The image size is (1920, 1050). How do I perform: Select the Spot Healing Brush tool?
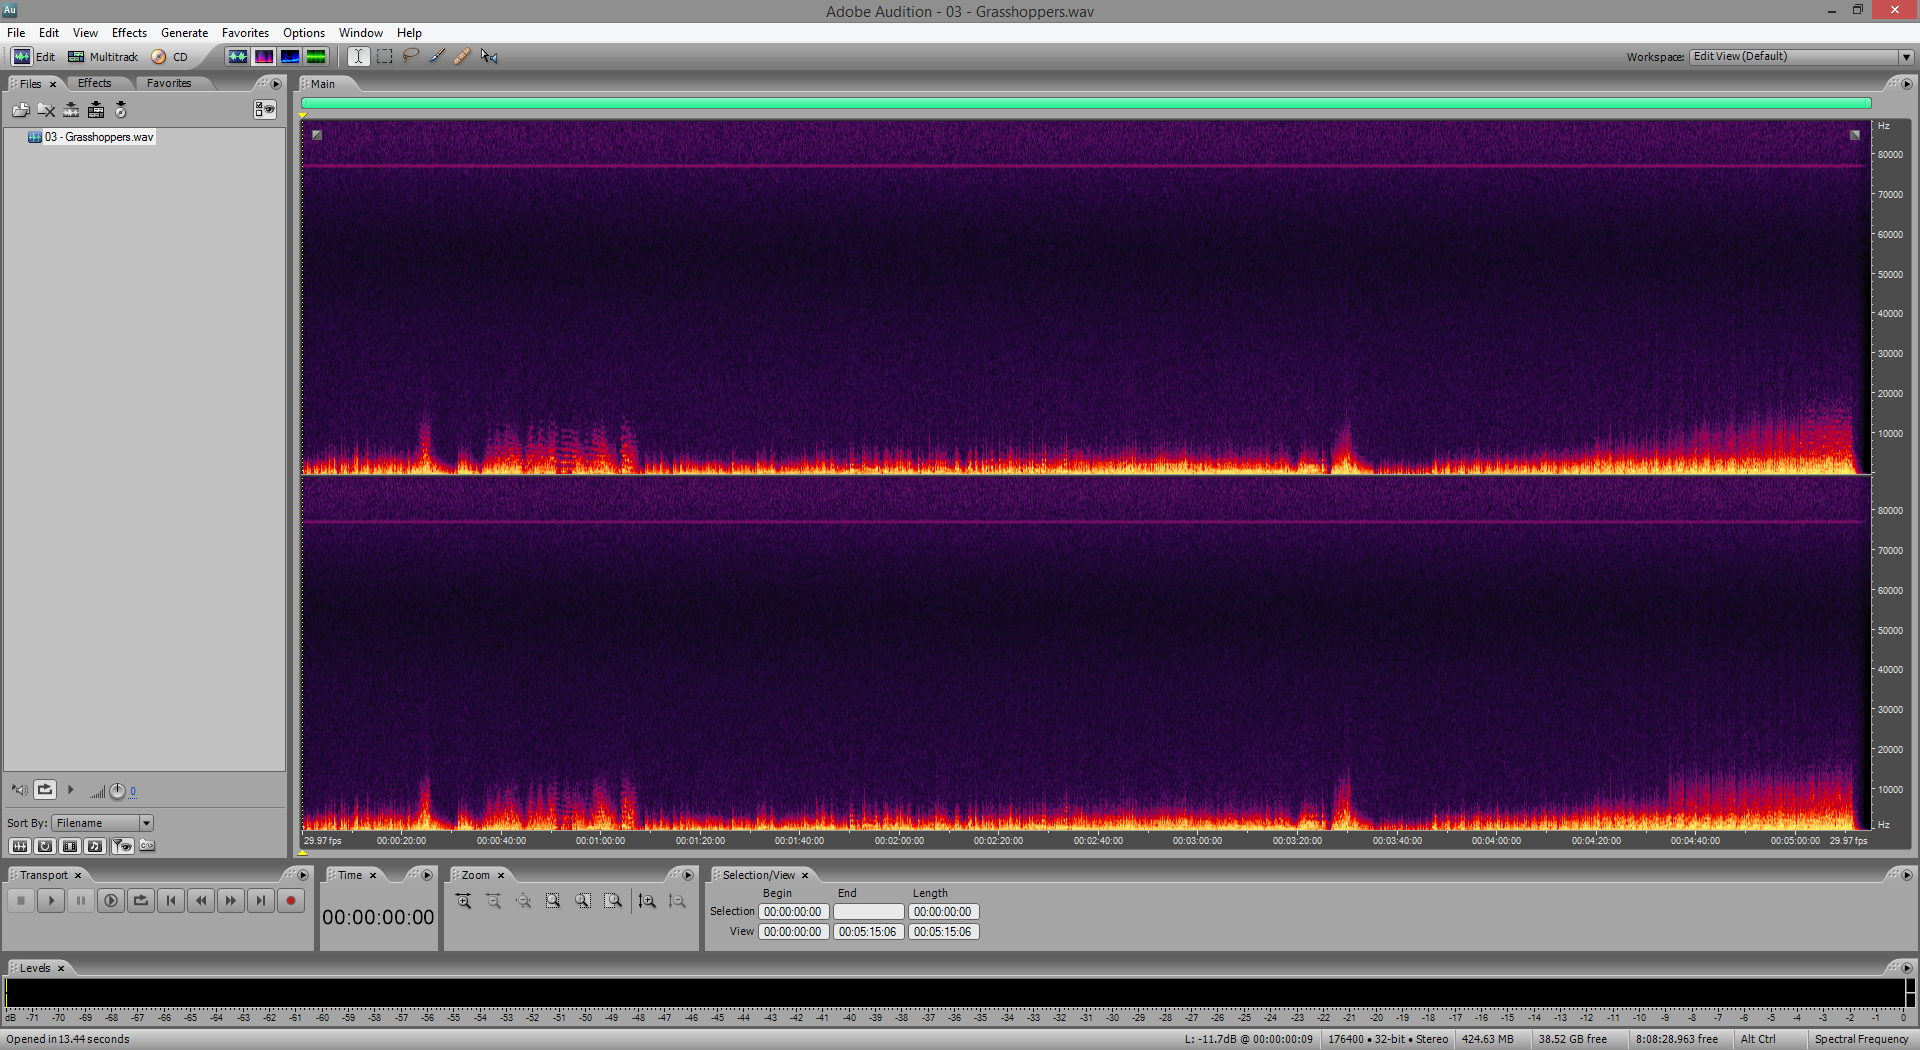coord(462,57)
